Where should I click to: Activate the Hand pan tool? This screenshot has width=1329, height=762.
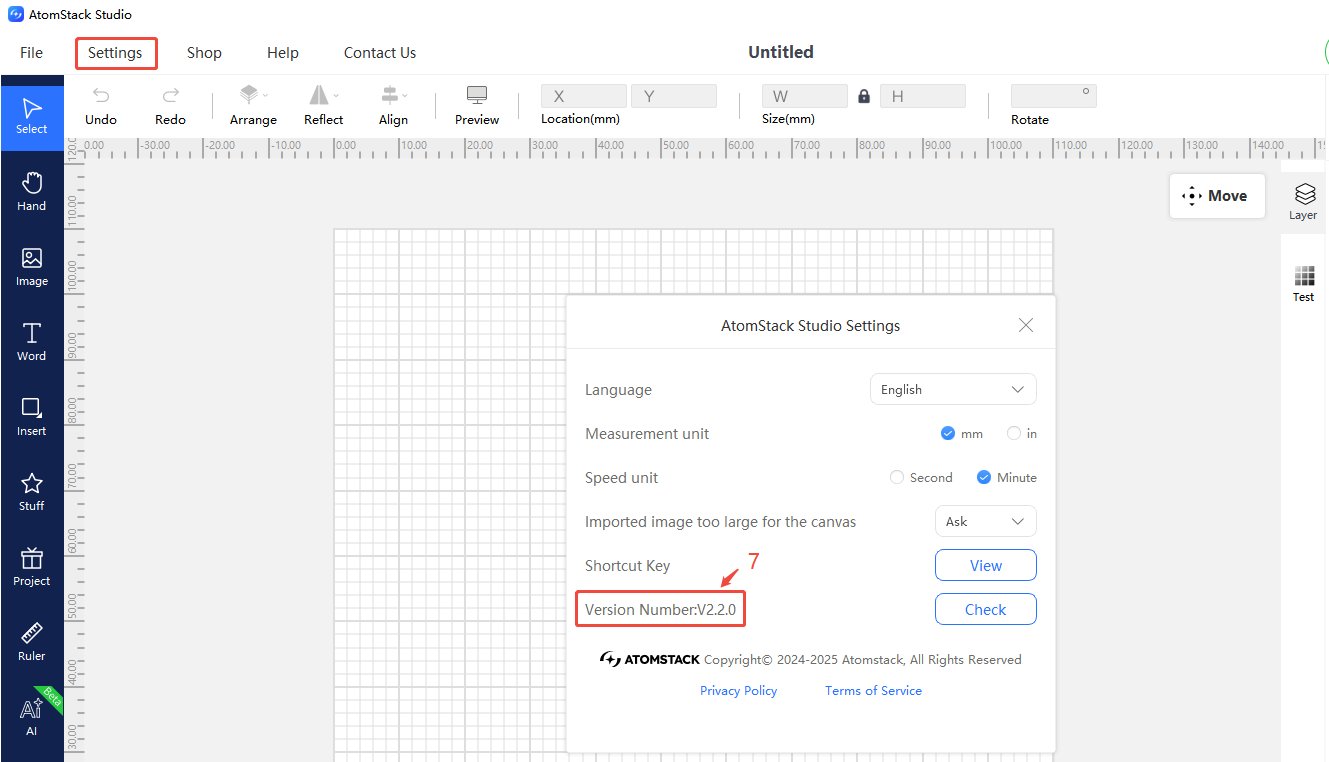(32, 191)
